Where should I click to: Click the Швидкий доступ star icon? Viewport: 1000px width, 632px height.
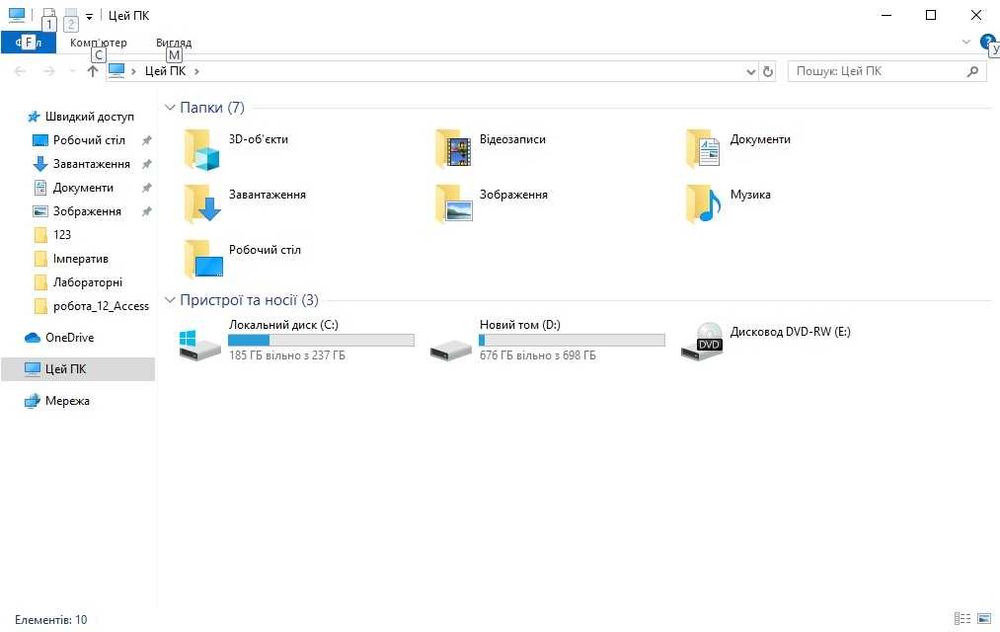34,117
